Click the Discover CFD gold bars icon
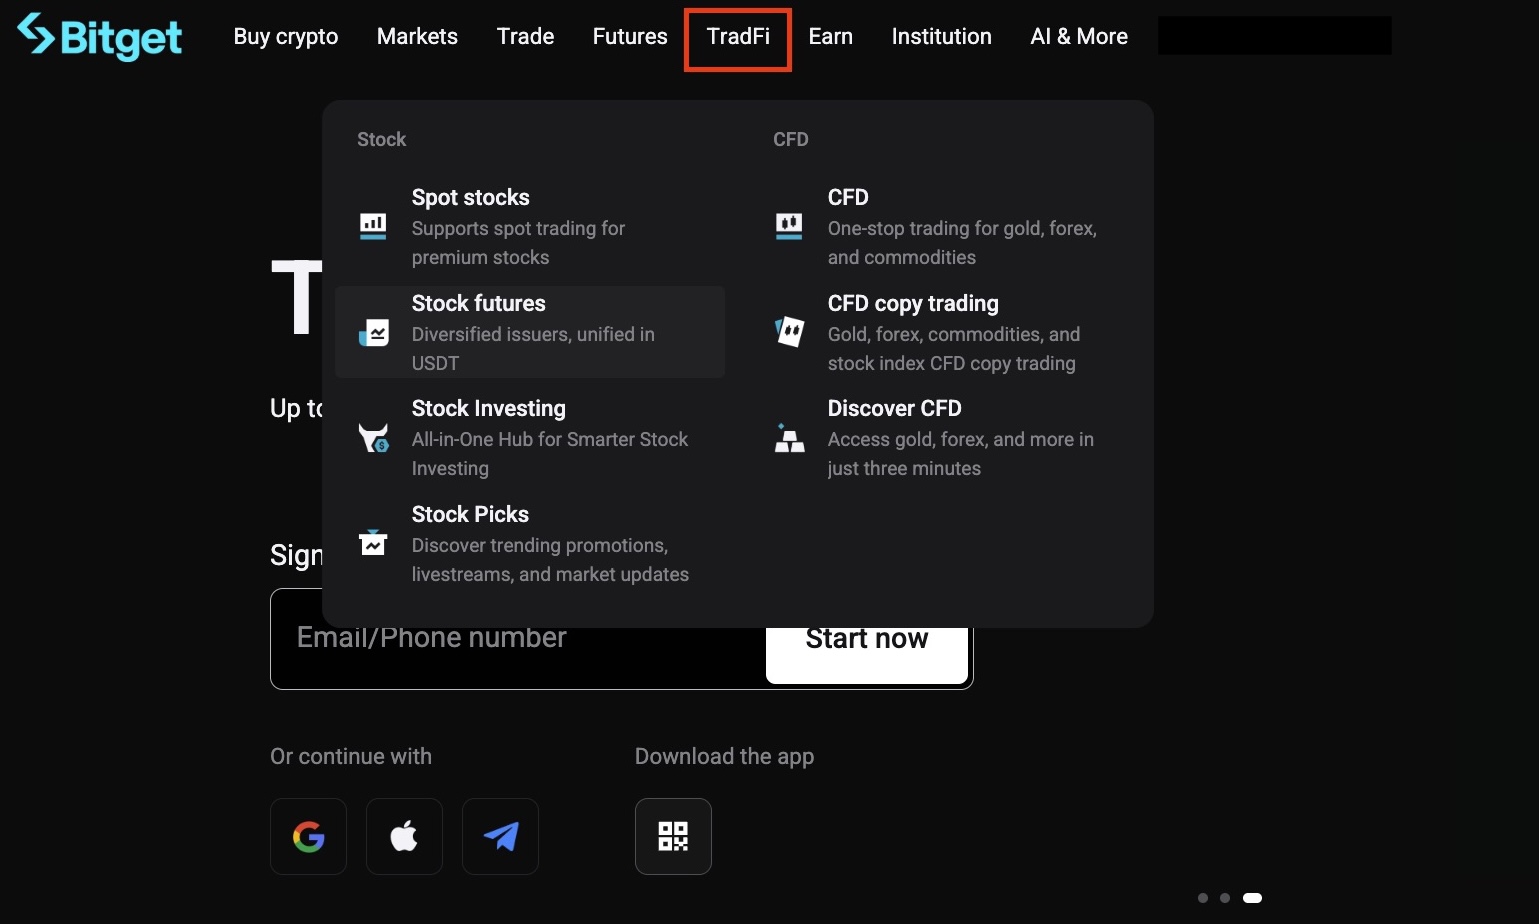Image resolution: width=1539 pixels, height=924 pixels. (x=789, y=437)
